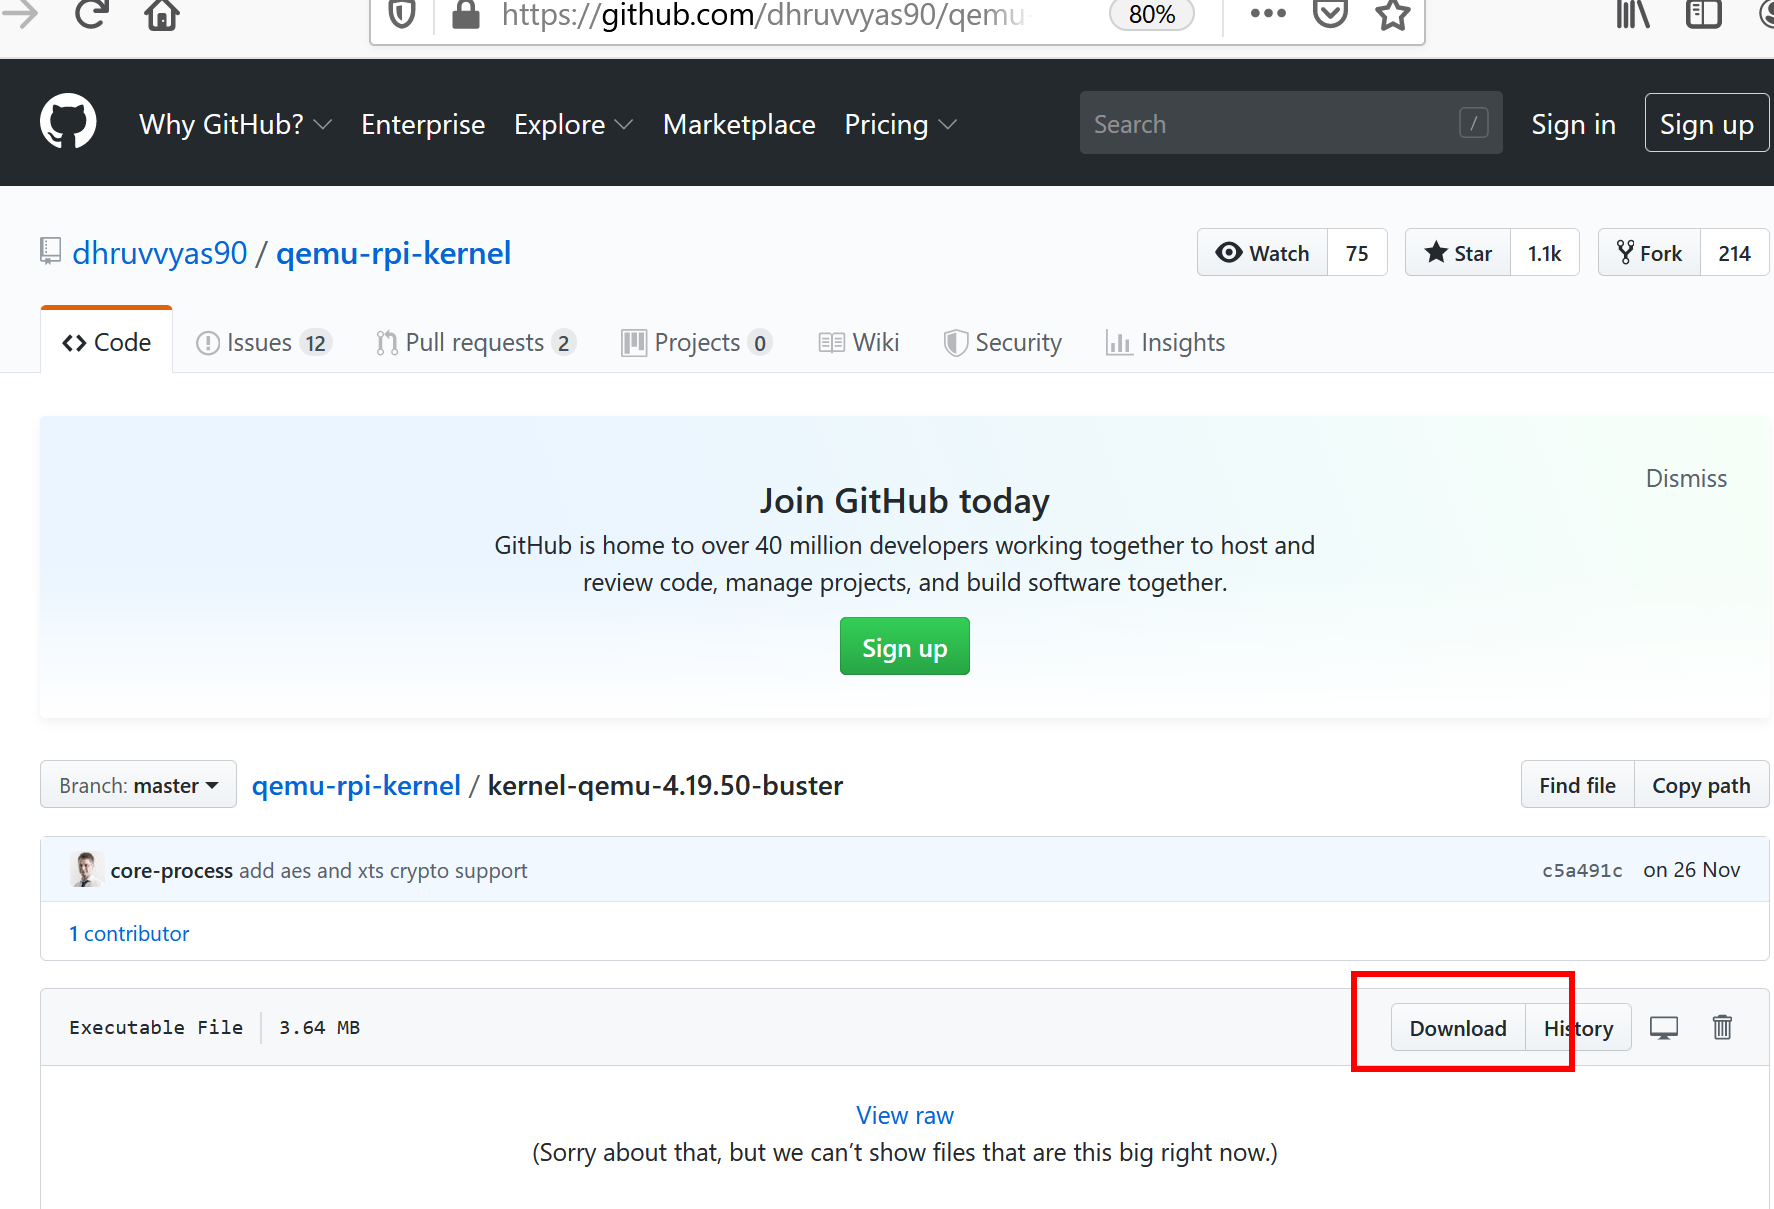Click qemu-rpi-kernel breadcrumb path link
Viewport: 1774px width, 1209px height.
(356, 785)
